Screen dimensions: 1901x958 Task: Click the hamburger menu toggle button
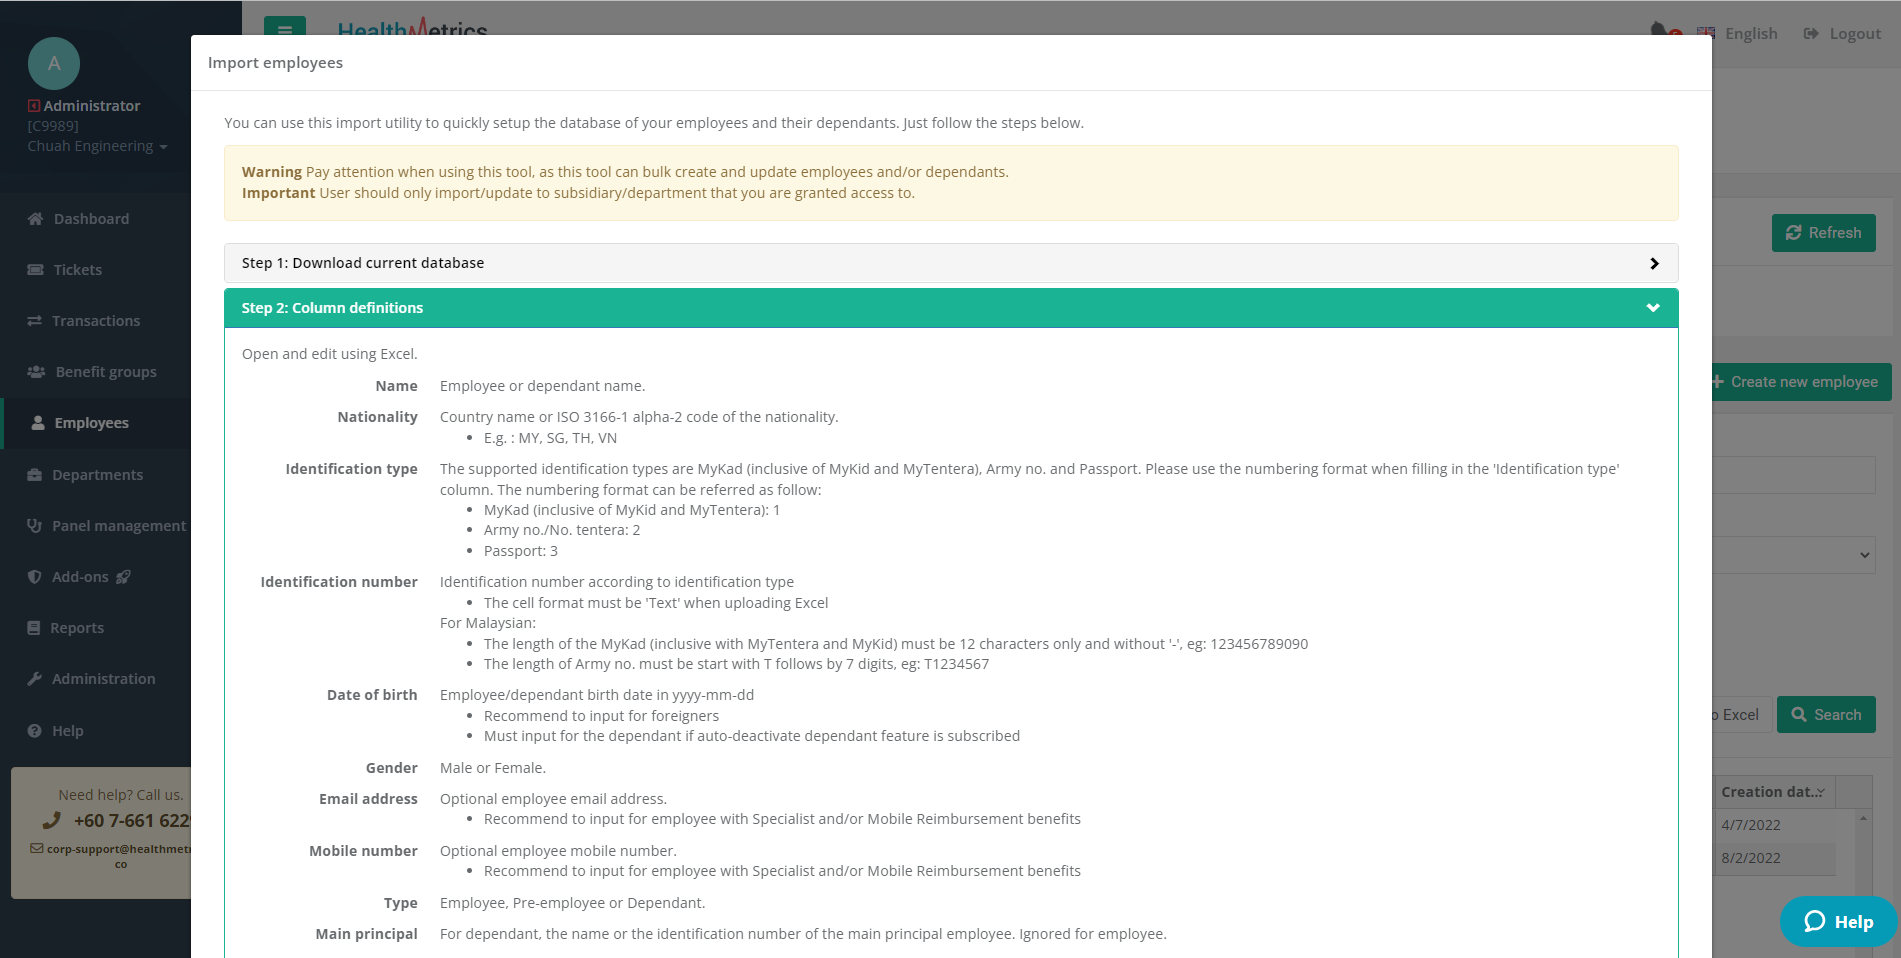click(285, 28)
